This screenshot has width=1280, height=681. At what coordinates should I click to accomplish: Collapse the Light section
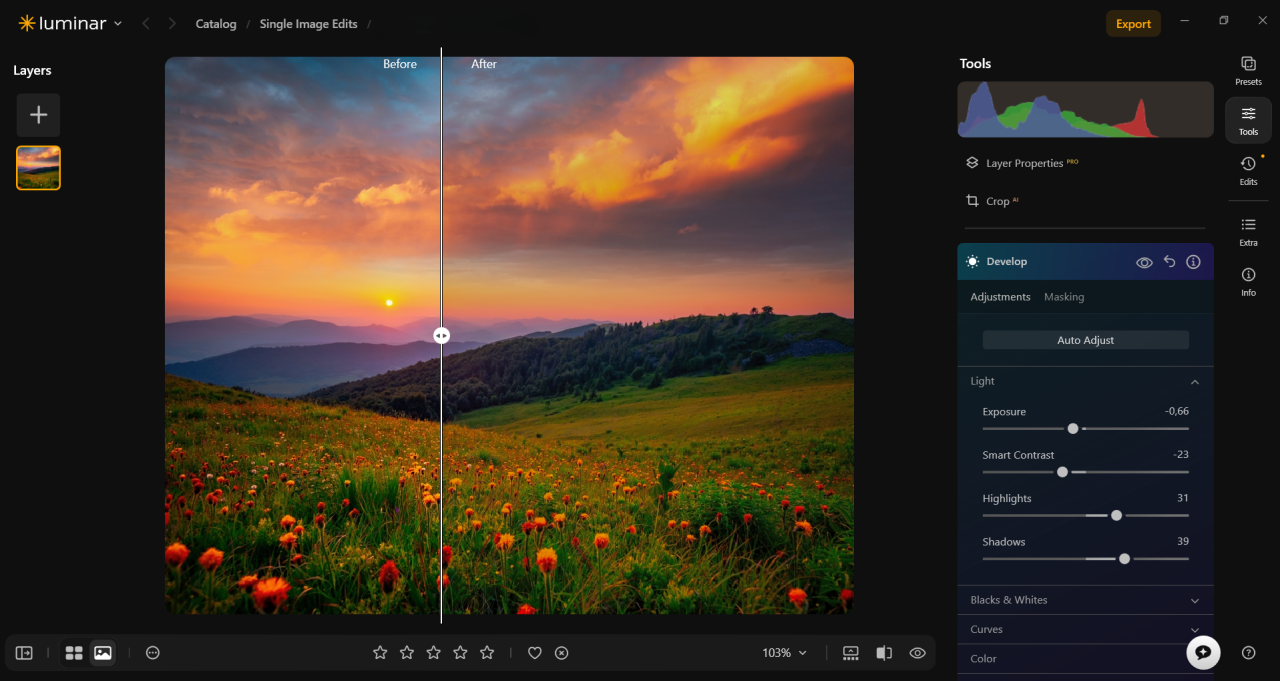1194,382
